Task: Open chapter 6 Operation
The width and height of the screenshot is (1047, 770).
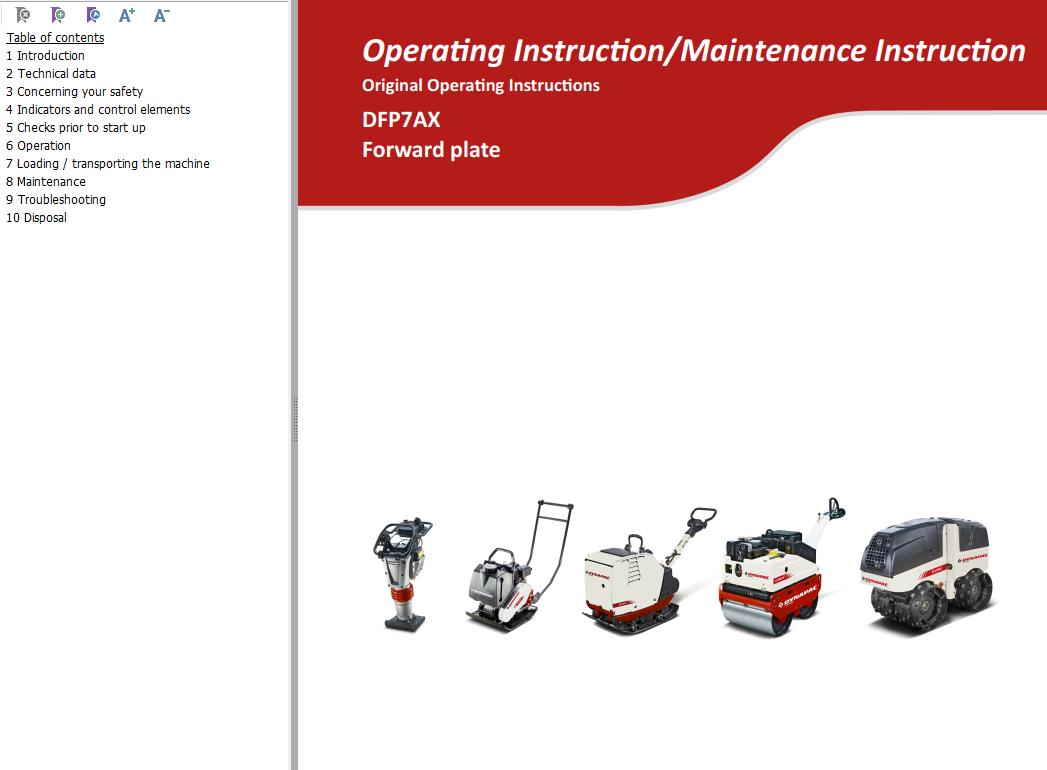Action: pyautogui.click(x=38, y=145)
